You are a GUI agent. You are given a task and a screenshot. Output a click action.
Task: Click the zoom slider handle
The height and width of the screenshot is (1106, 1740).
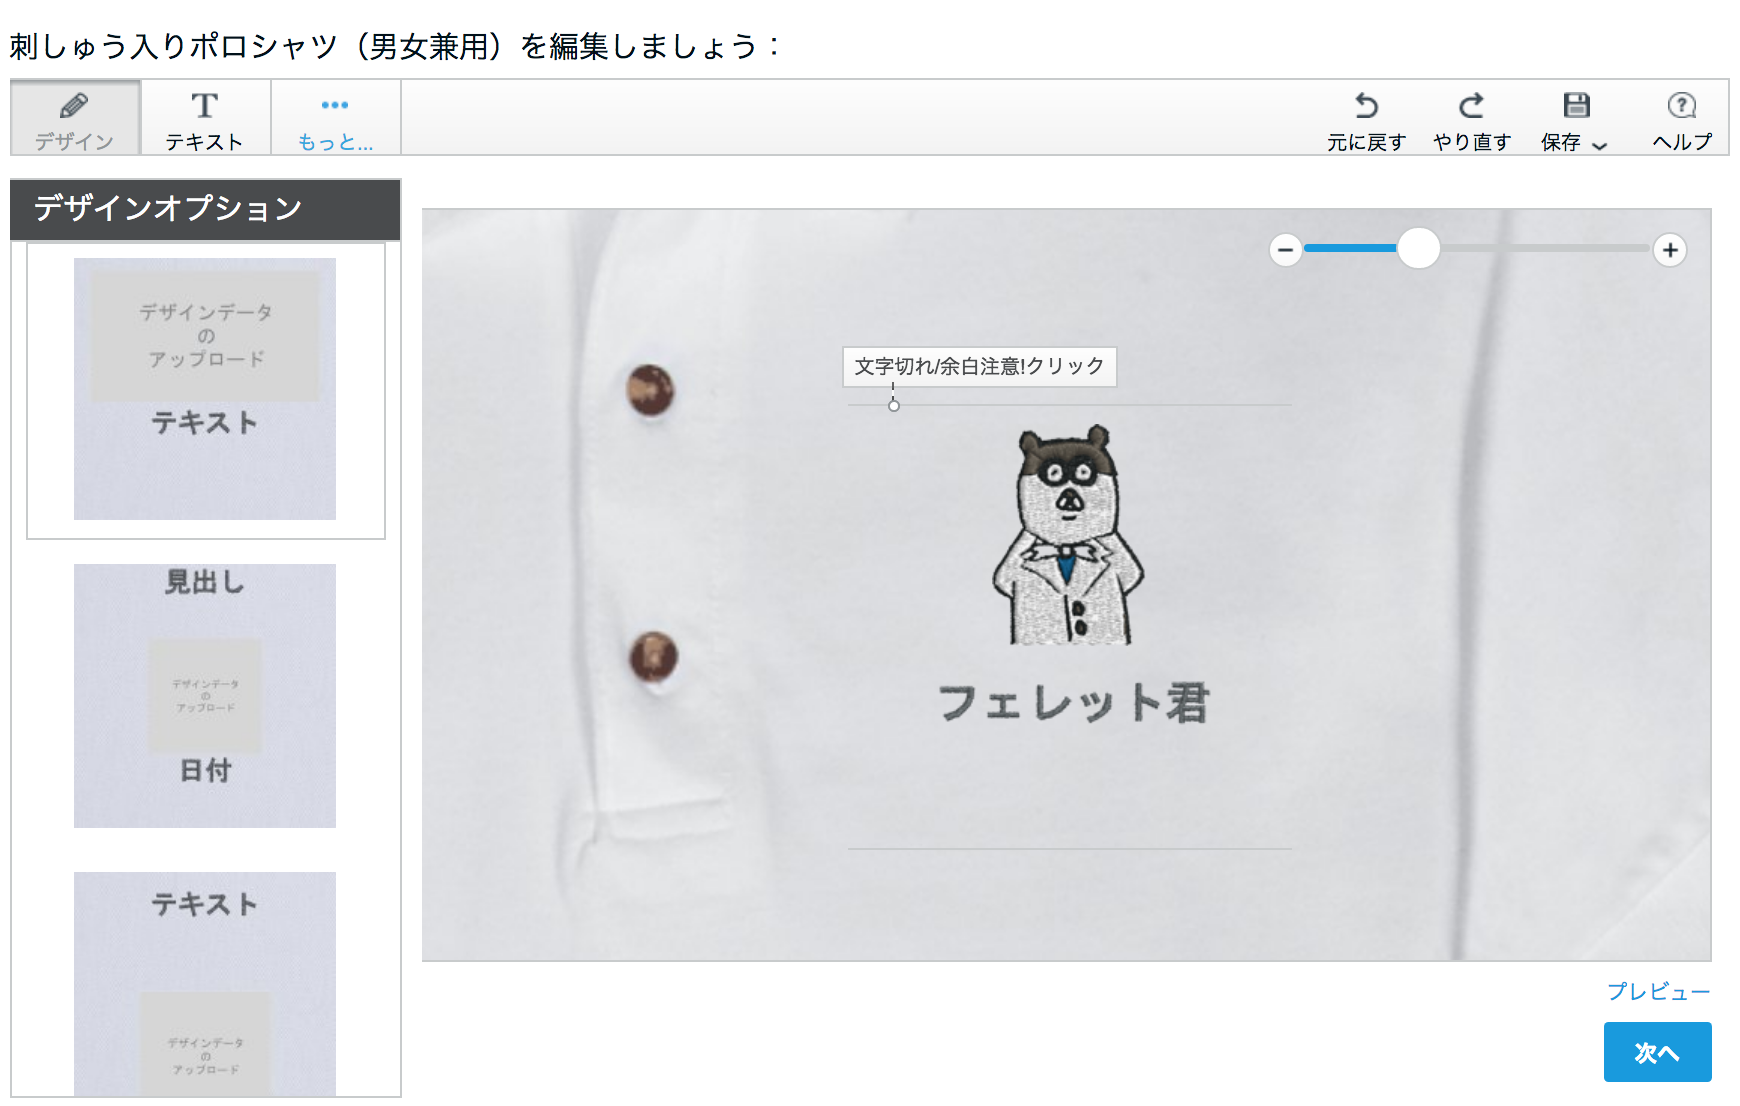point(1418,248)
